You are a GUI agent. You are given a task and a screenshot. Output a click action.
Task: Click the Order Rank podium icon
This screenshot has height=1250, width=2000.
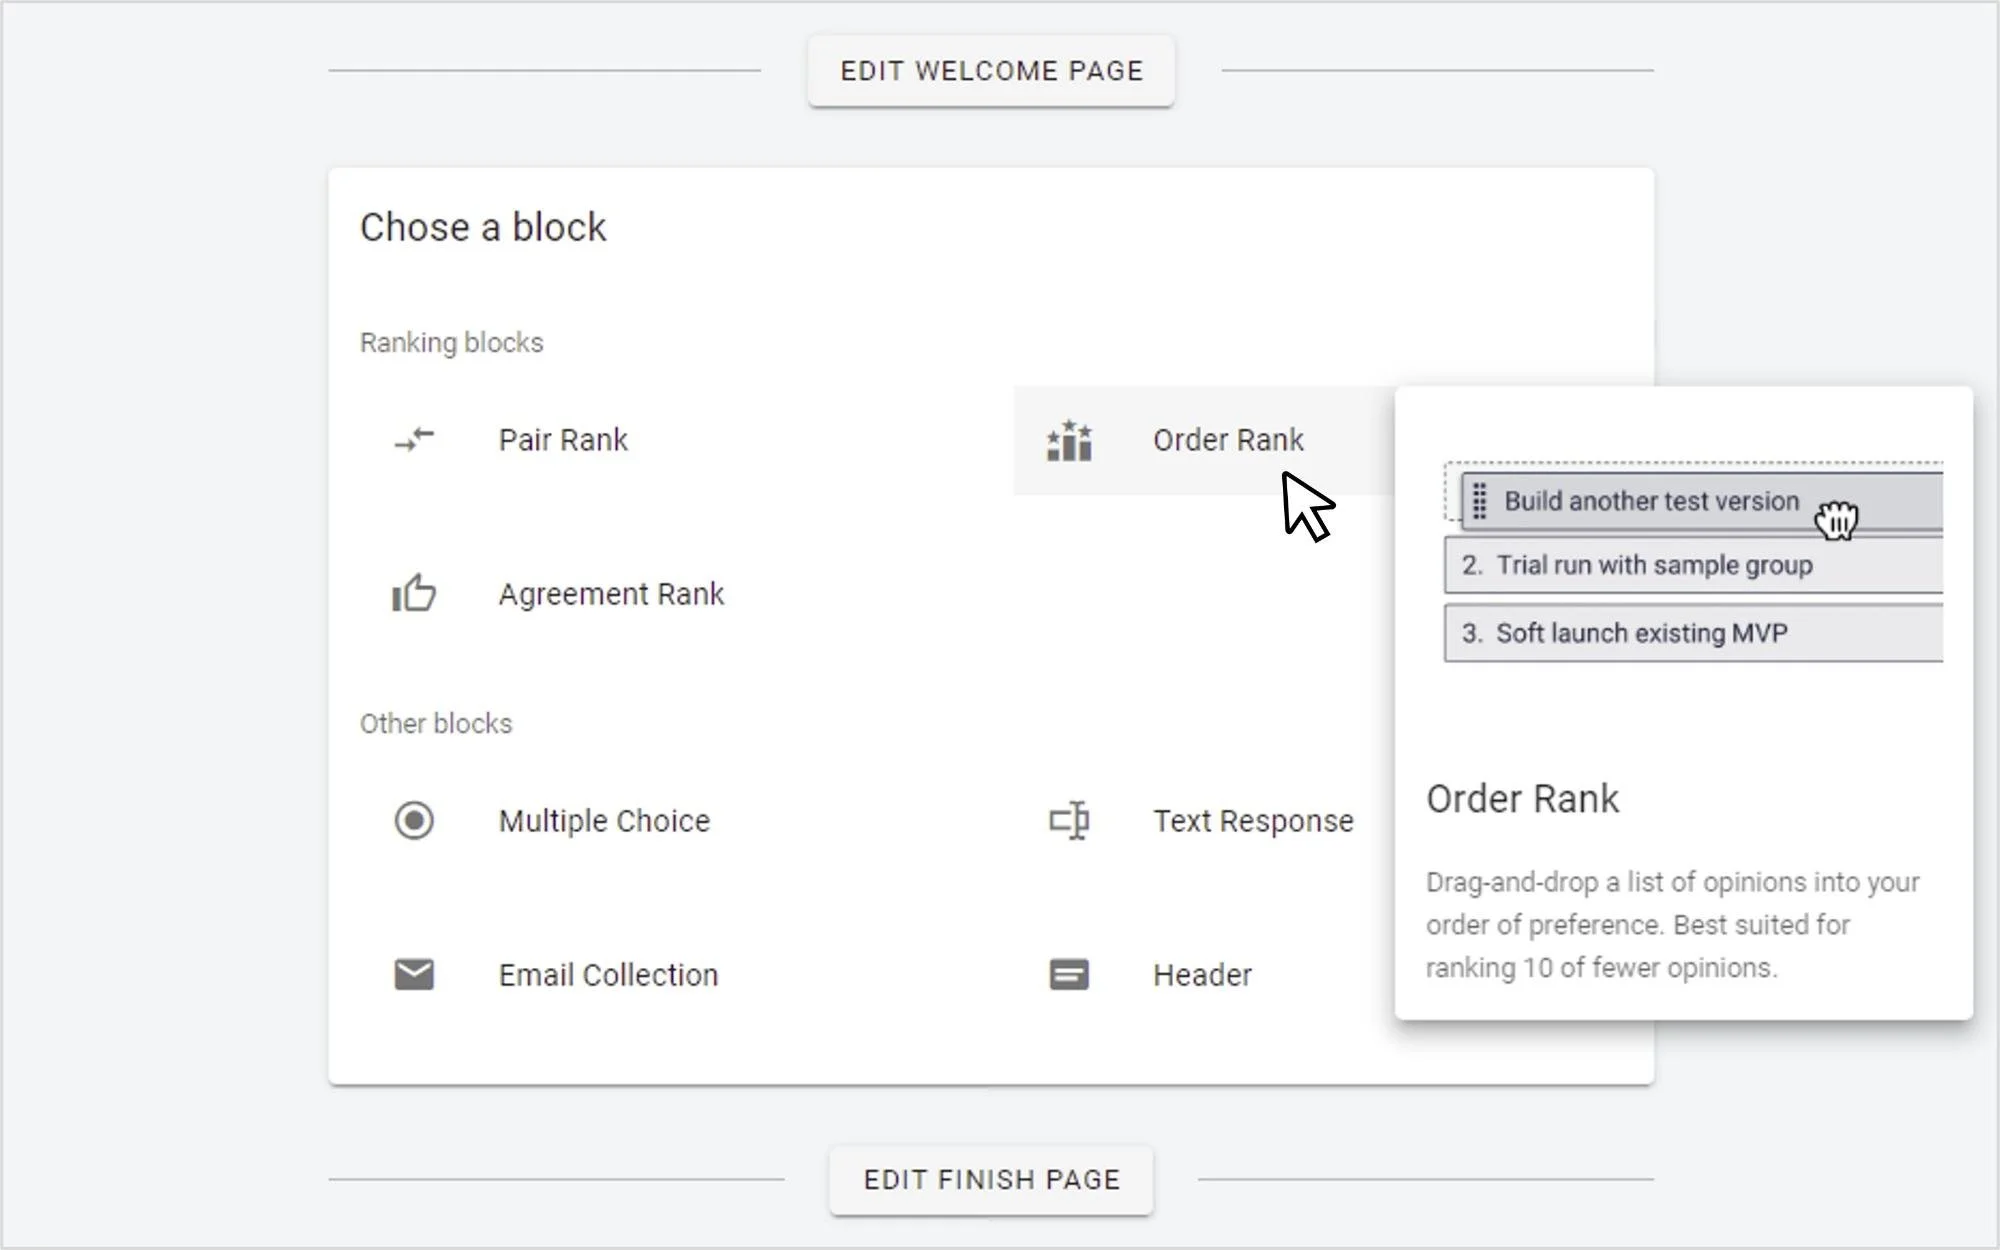coord(1069,440)
